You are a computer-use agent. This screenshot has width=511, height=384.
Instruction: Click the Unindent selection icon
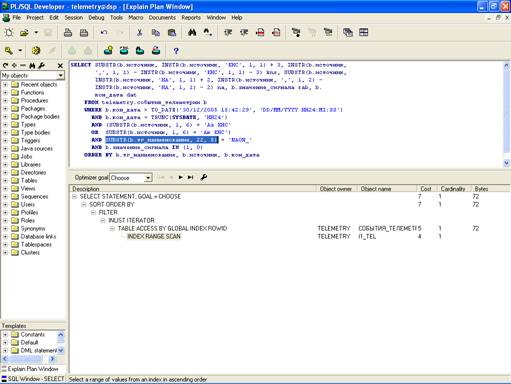pos(244,32)
